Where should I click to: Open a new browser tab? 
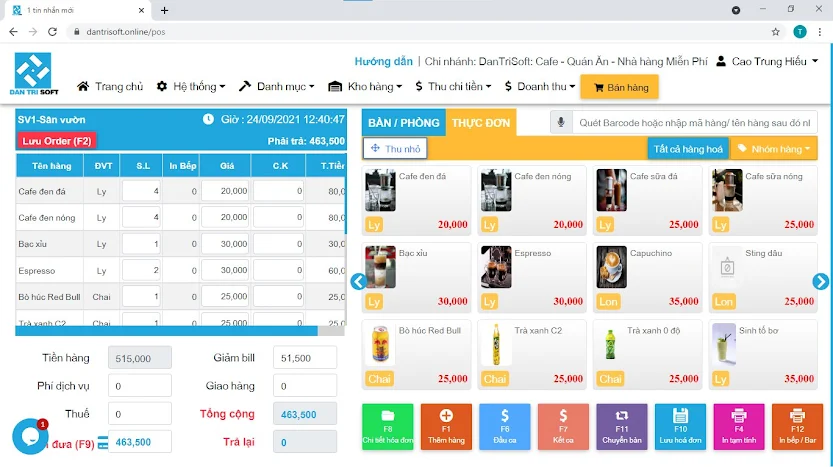[164, 10]
